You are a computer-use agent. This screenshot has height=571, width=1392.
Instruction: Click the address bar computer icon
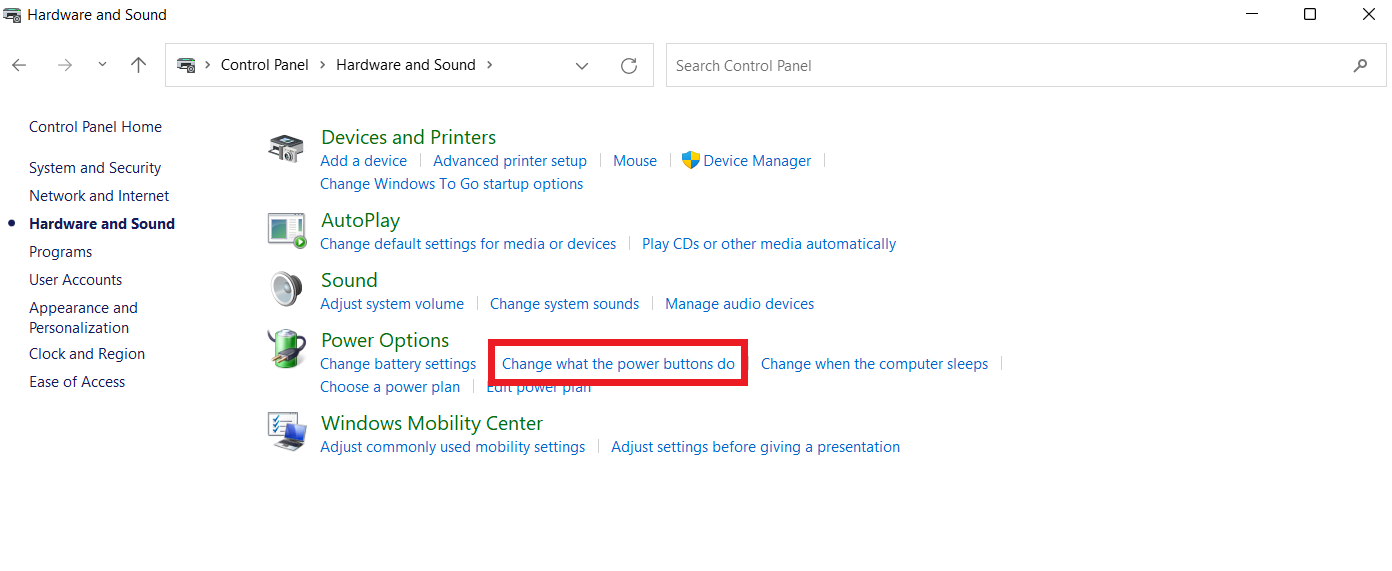tap(186, 65)
